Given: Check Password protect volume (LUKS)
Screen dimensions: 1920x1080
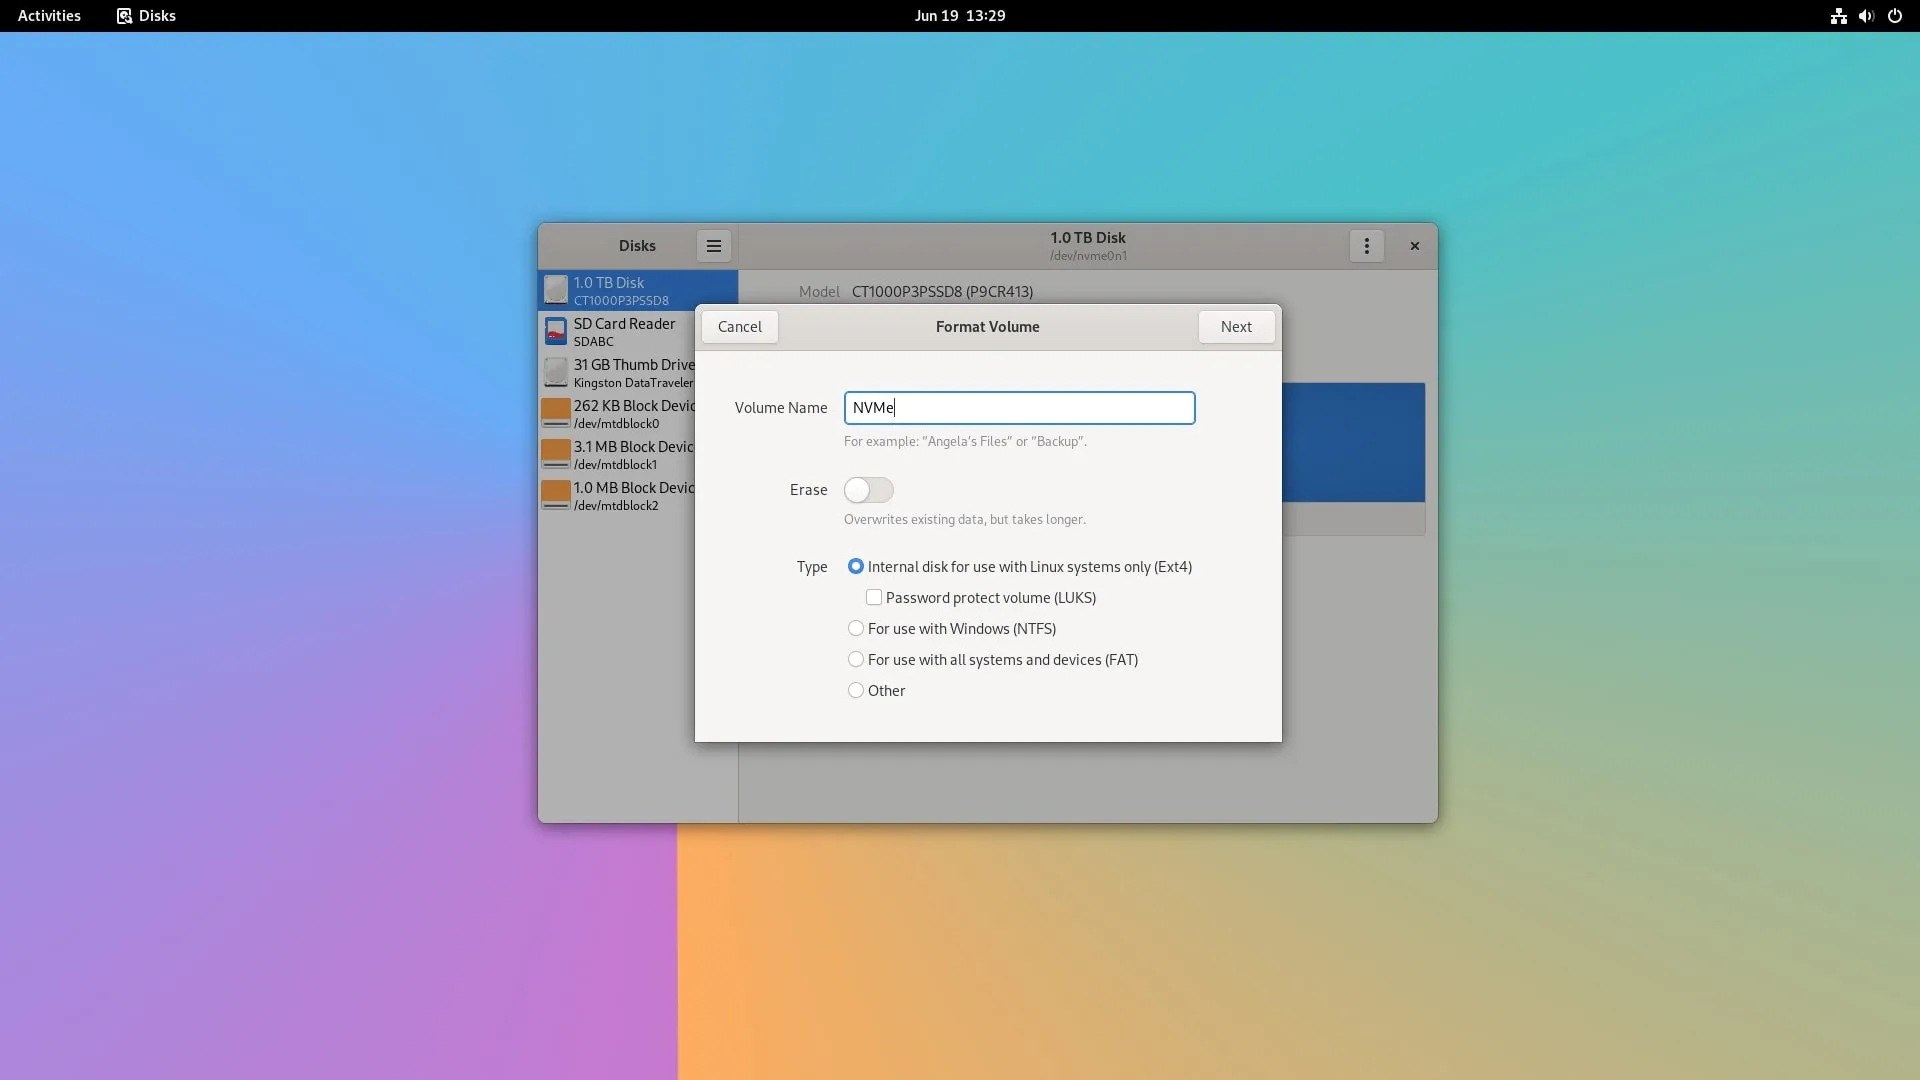Looking at the screenshot, I should coord(874,598).
